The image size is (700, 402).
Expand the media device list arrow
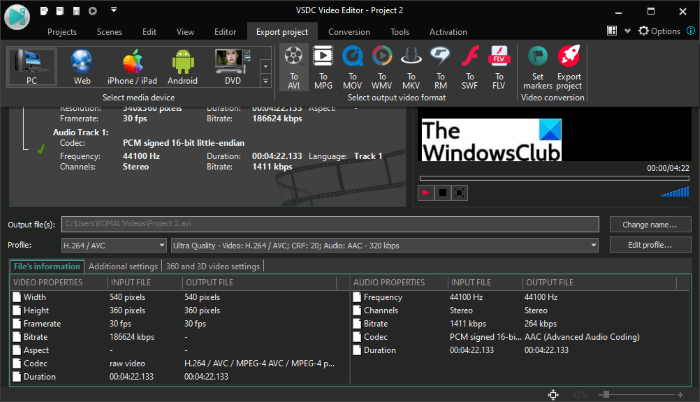[265, 80]
